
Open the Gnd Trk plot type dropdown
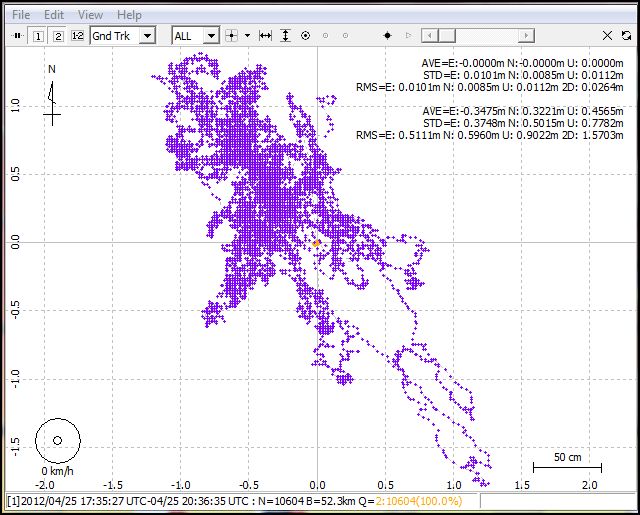147,35
